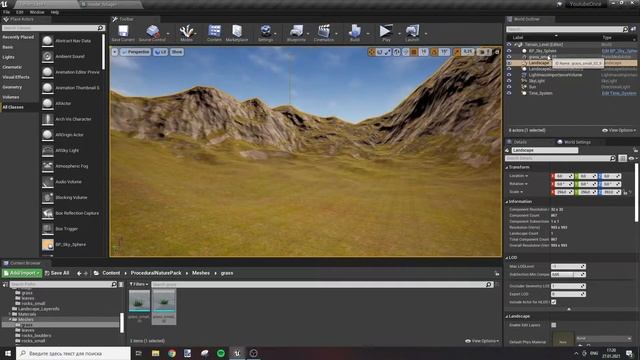Toggle visibility eye for Time_System

(509, 93)
